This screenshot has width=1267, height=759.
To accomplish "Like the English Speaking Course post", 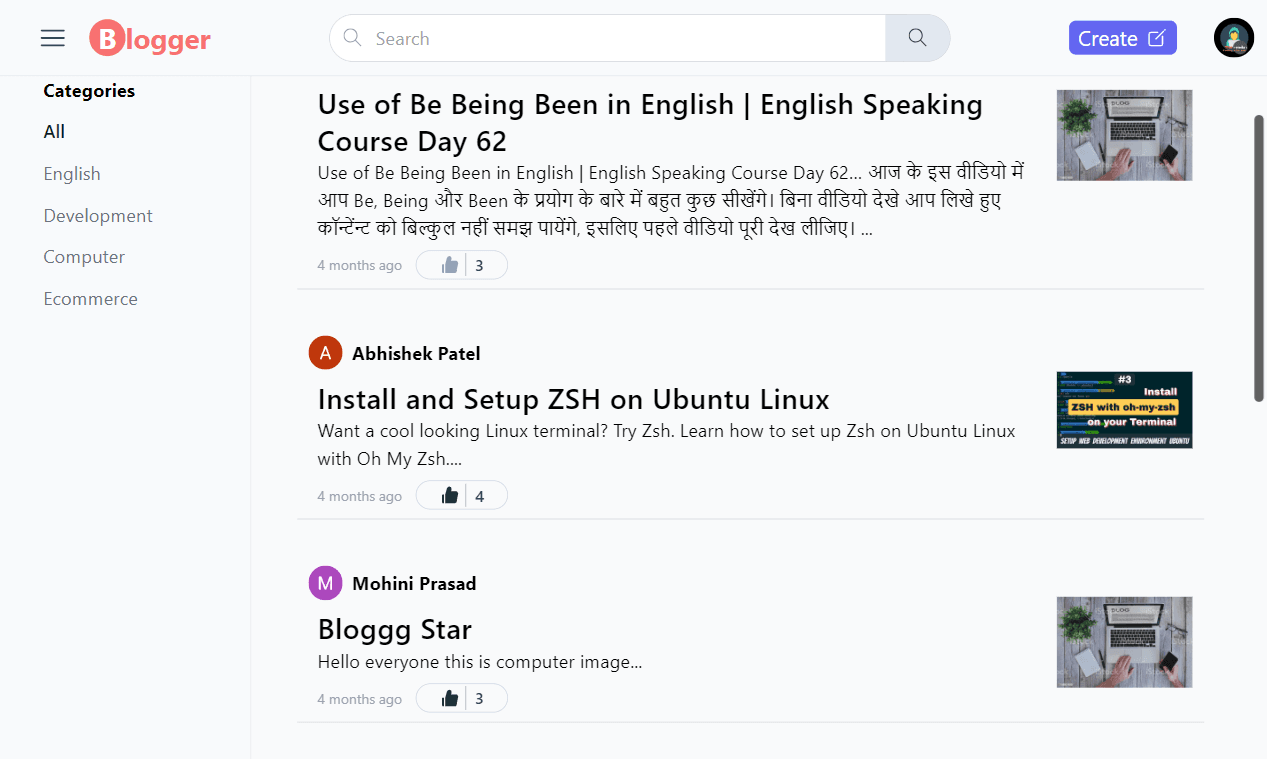I will (450, 265).
